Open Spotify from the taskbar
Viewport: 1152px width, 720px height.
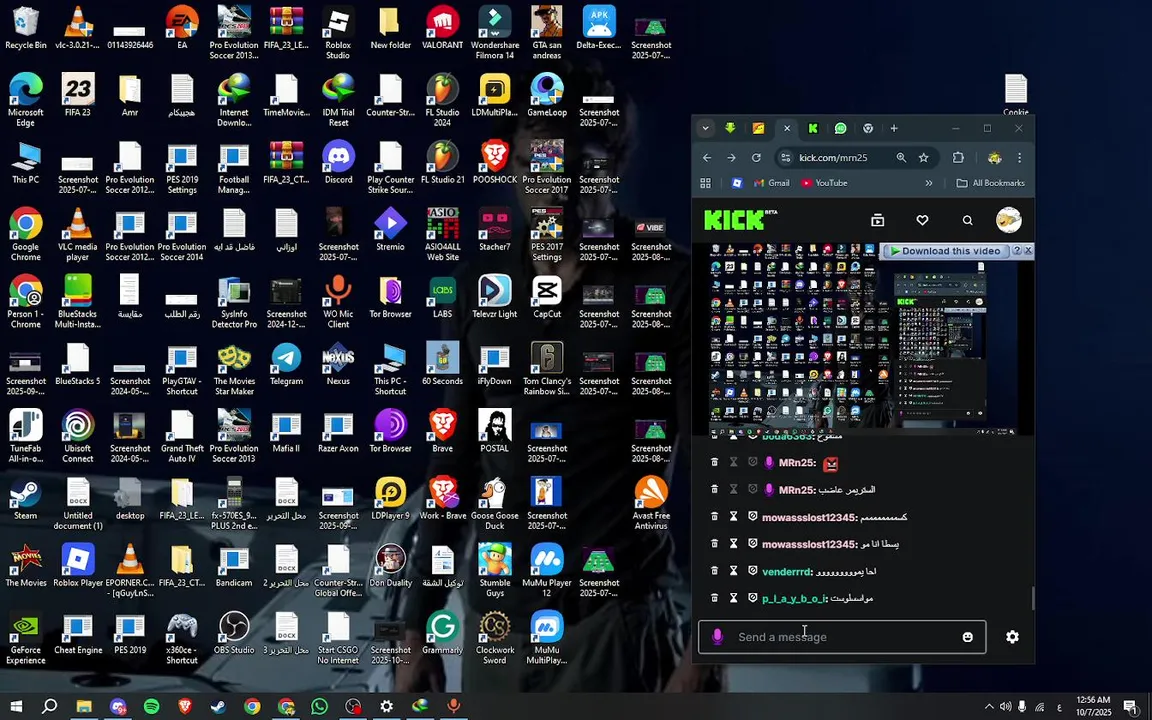[x=151, y=707]
